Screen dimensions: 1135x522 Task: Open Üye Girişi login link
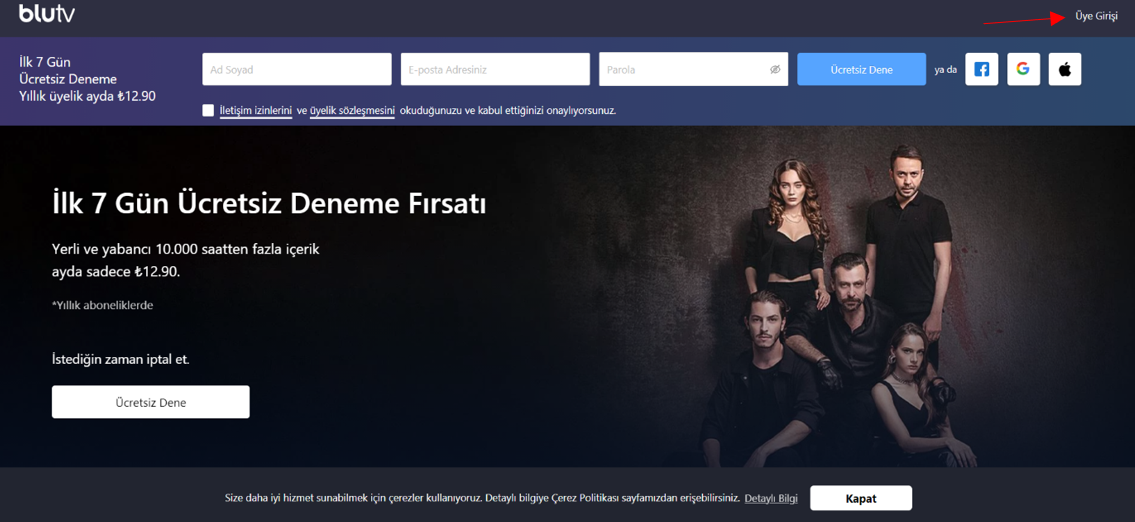point(1096,16)
